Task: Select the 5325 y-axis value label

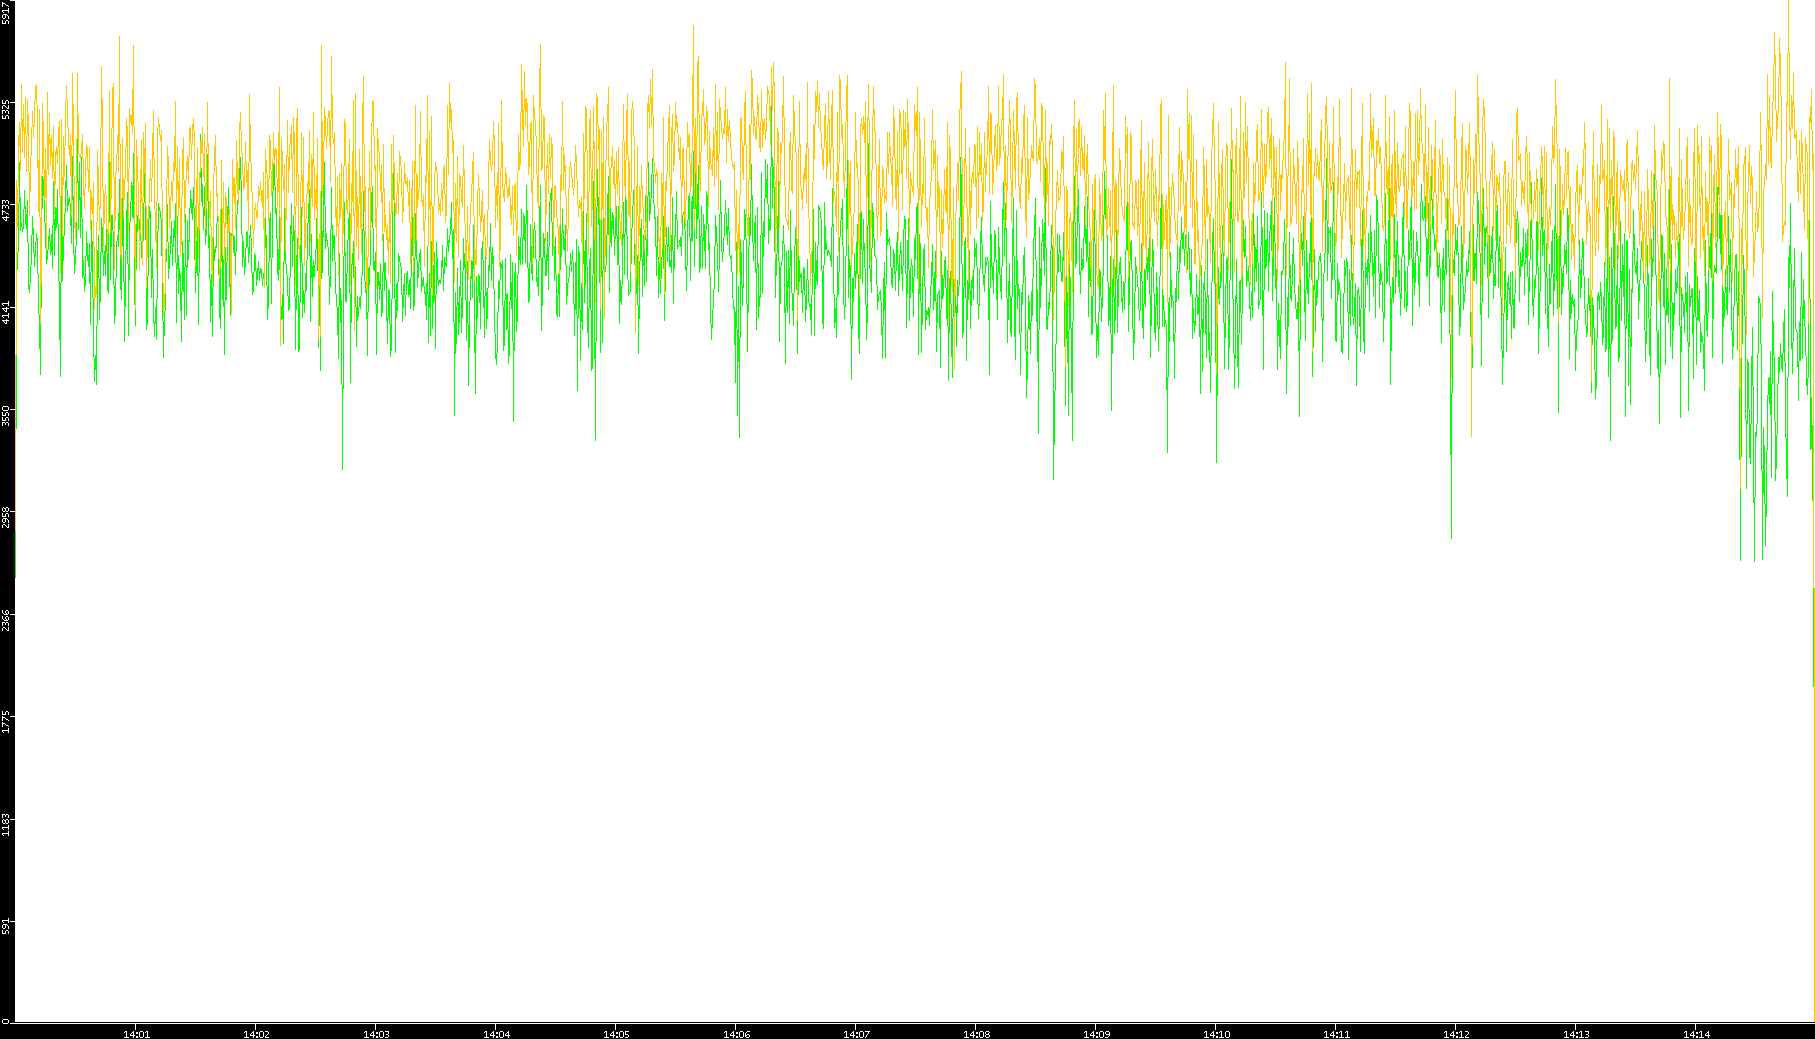Action: (6, 108)
